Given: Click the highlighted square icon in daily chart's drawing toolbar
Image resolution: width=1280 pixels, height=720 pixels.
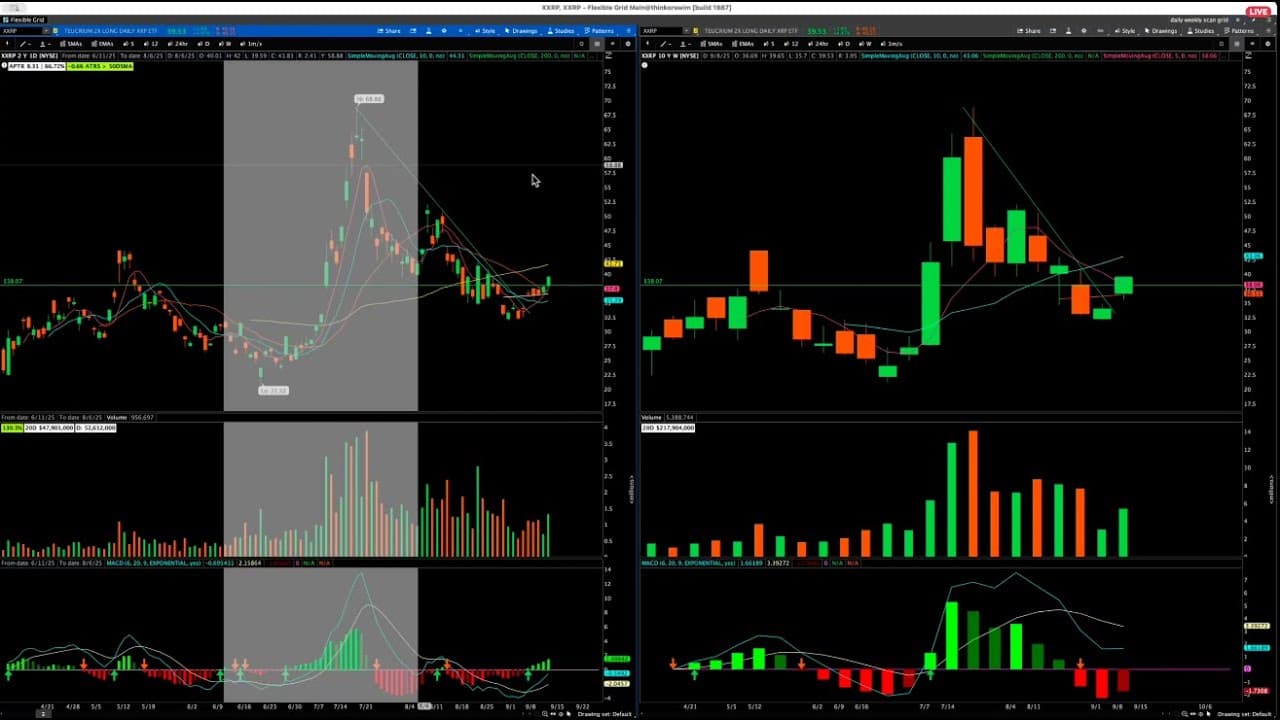Looking at the screenshot, I should pos(597,44).
